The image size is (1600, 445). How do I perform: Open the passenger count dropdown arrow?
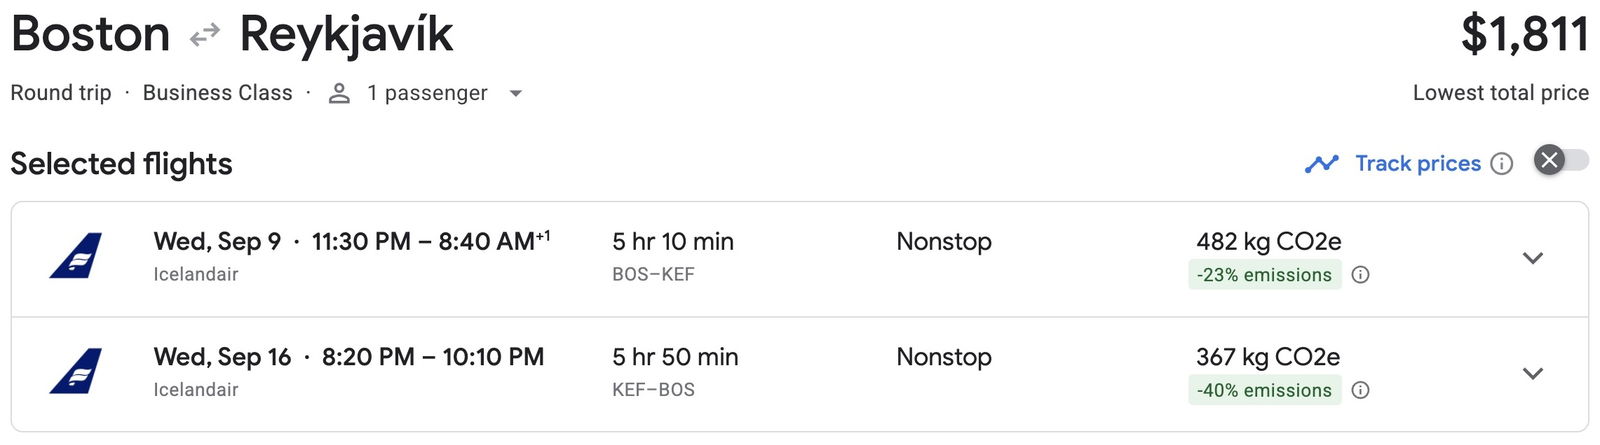(516, 93)
